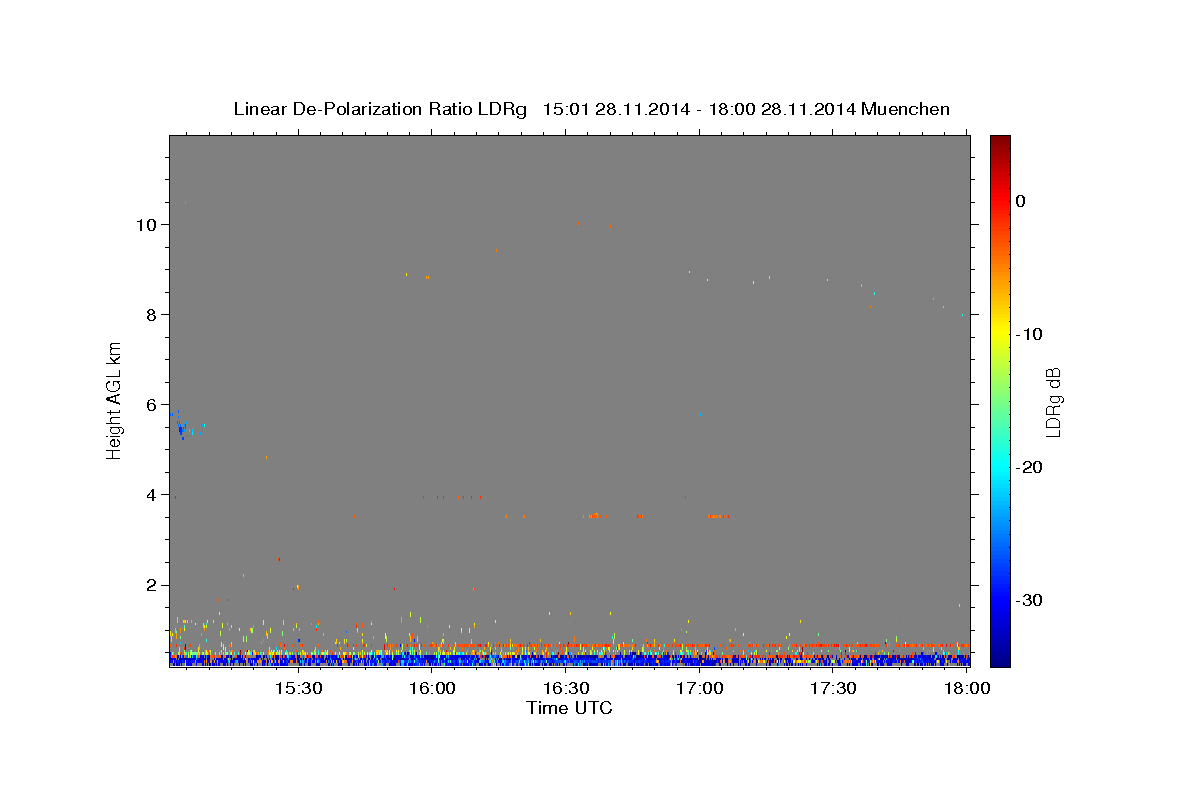The width and height of the screenshot is (1200, 800).
Task: Click the colorbar value 0
Action: 1021,201
